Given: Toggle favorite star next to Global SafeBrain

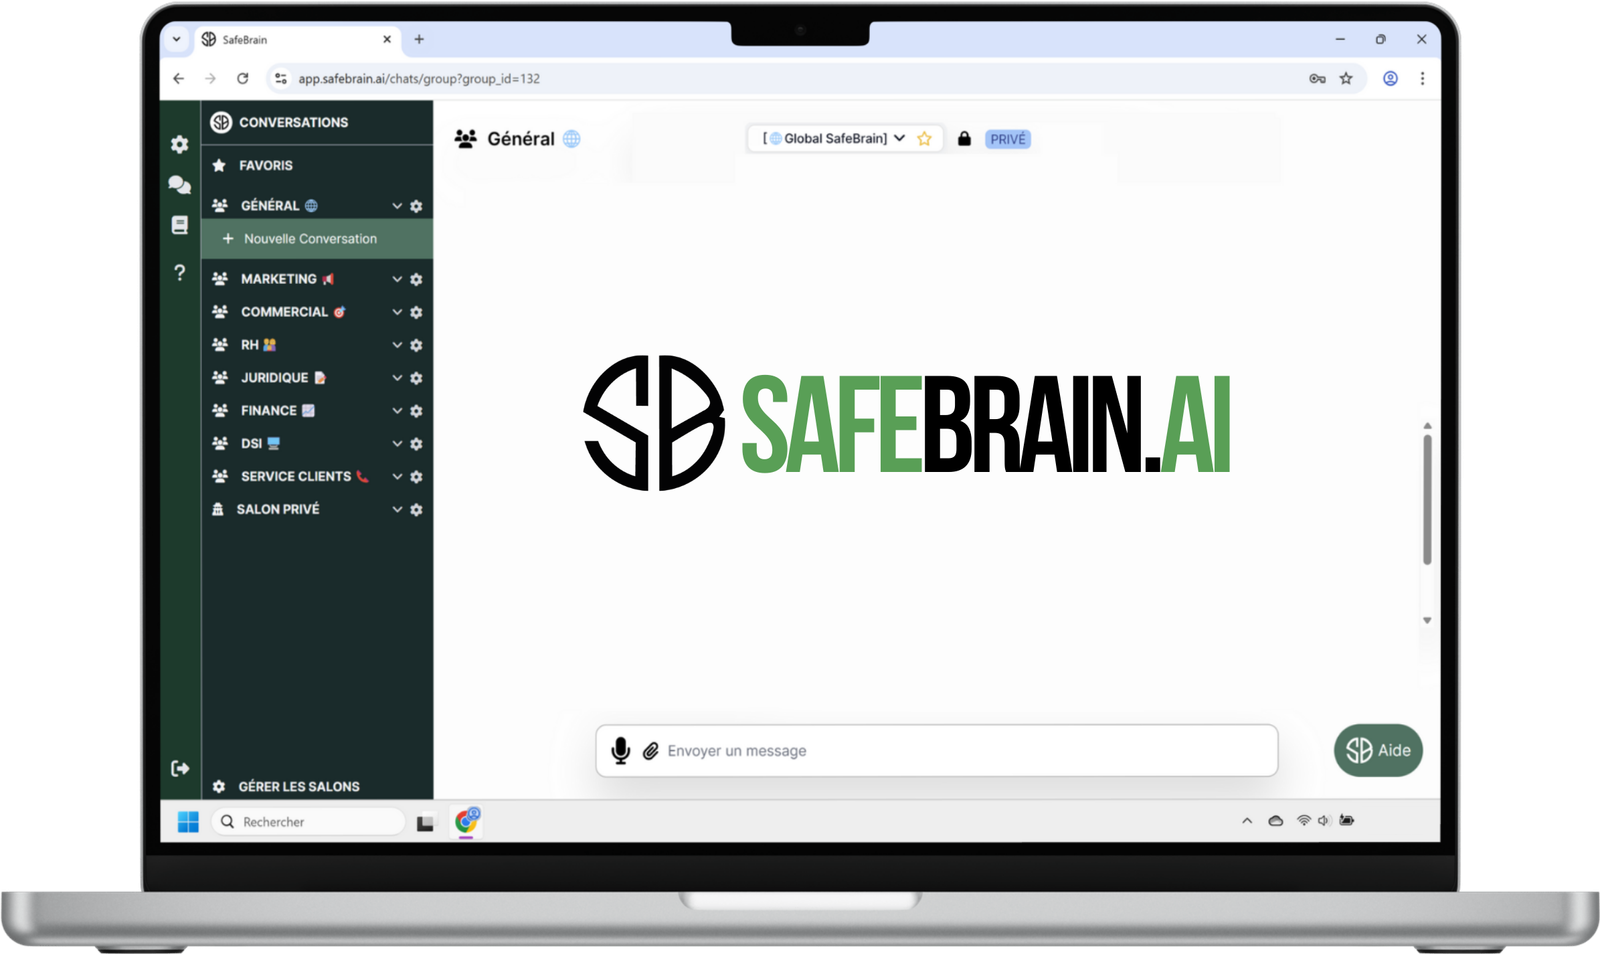Looking at the screenshot, I should (x=924, y=139).
